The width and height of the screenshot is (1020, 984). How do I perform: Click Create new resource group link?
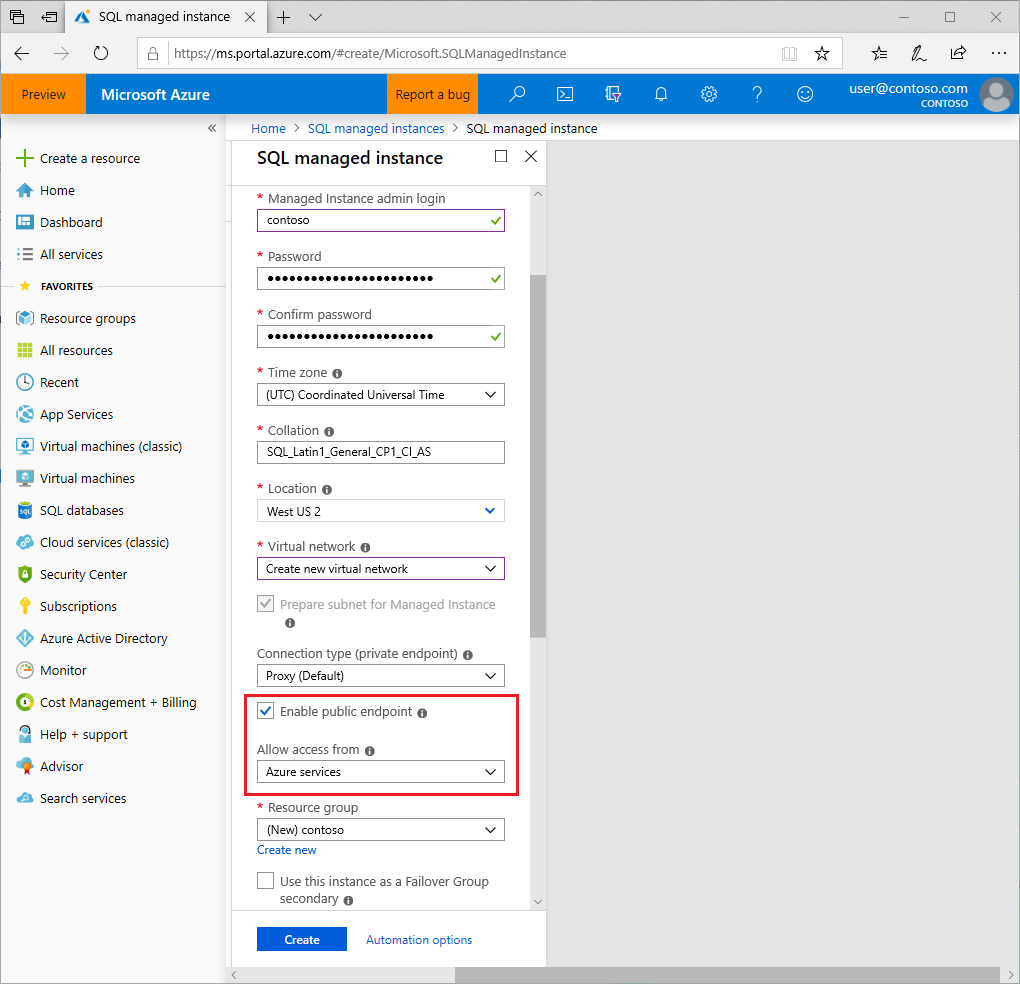tap(286, 850)
